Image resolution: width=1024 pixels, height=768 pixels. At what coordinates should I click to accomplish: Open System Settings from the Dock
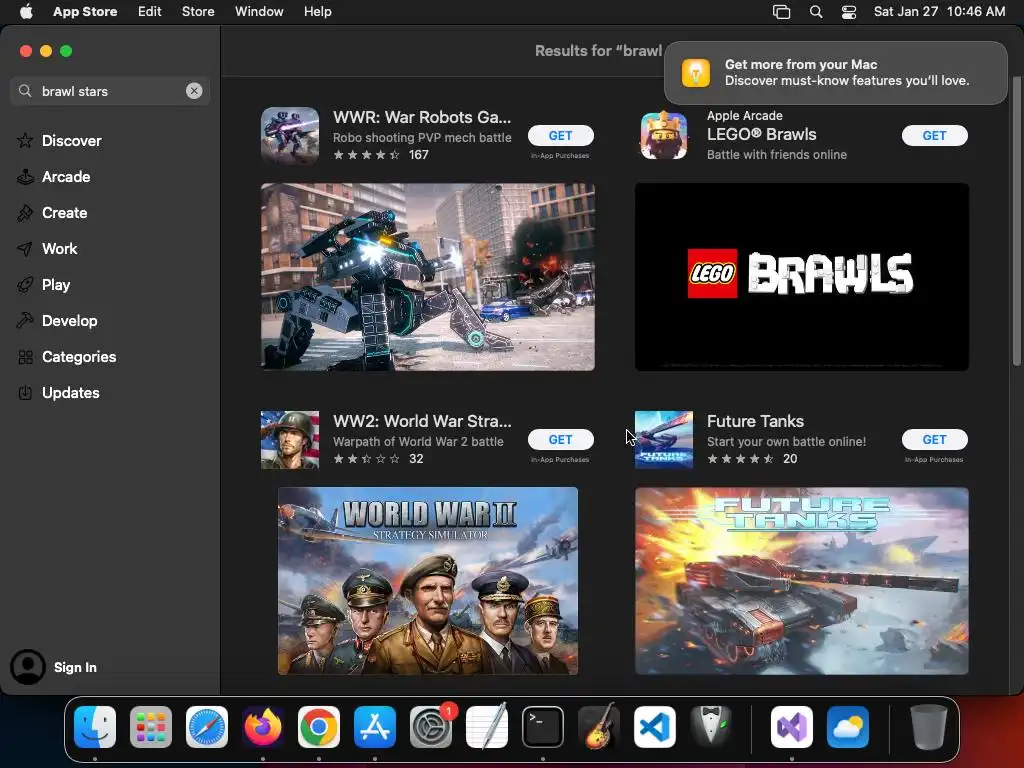tap(431, 727)
